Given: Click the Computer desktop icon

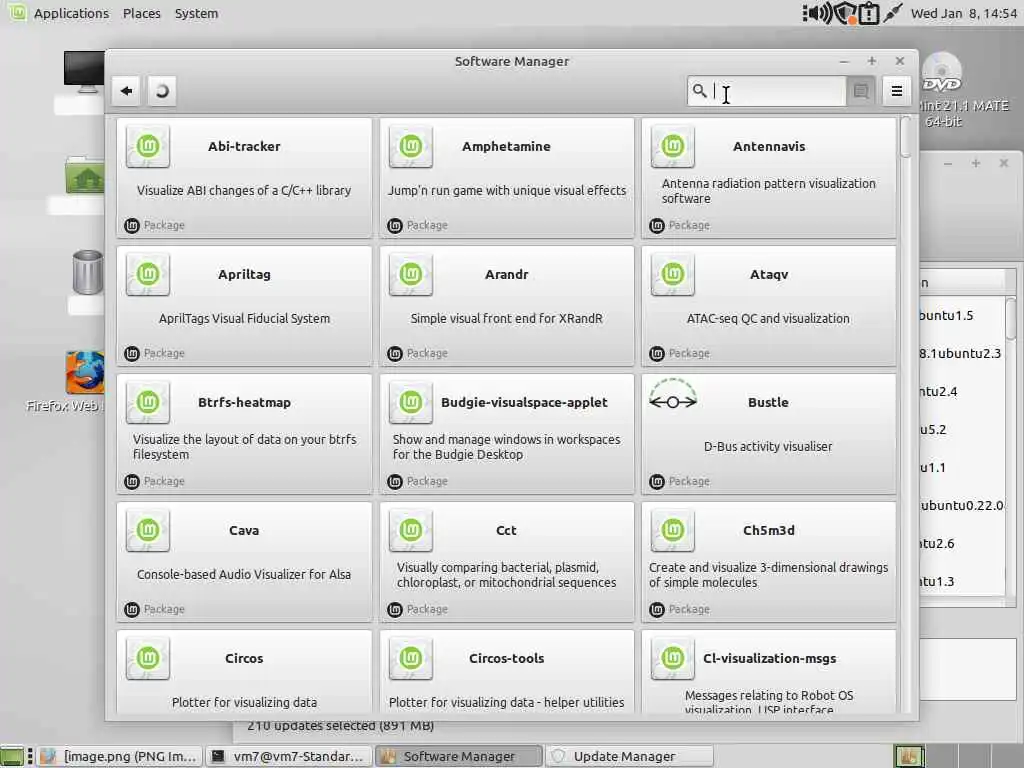Looking at the screenshot, I should tap(84, 73).
